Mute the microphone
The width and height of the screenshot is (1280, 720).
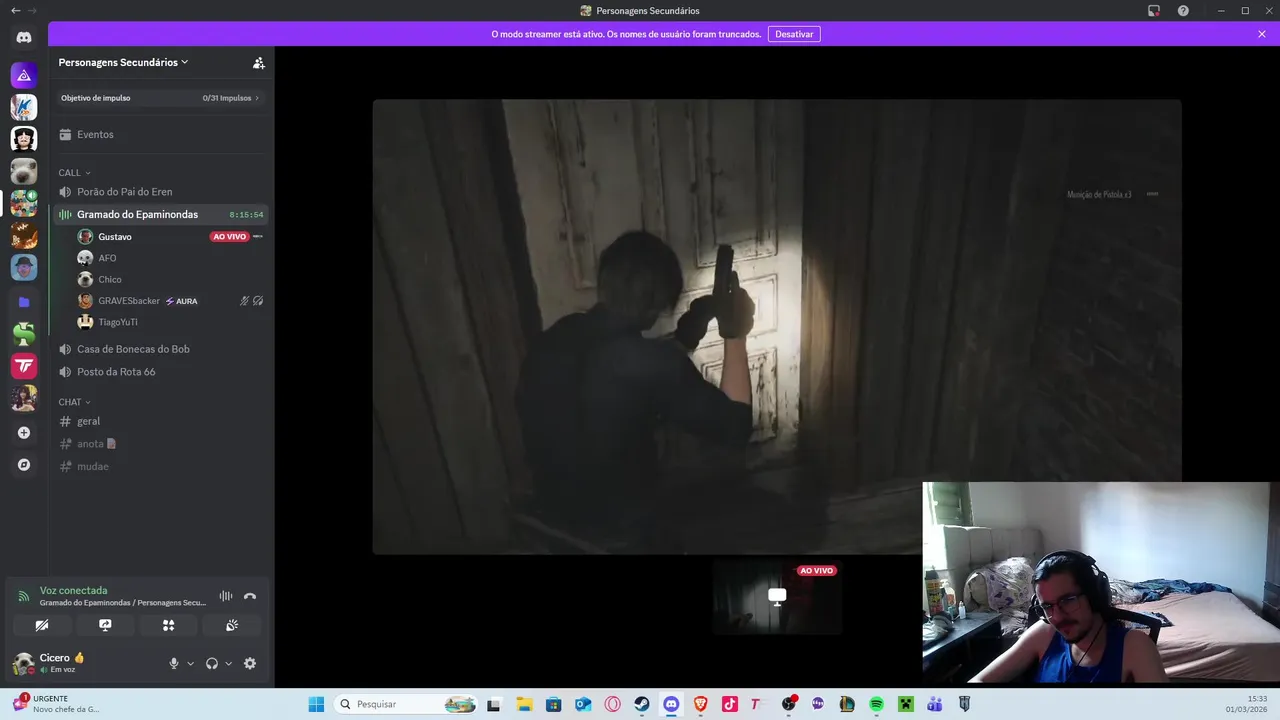point(174,663)
